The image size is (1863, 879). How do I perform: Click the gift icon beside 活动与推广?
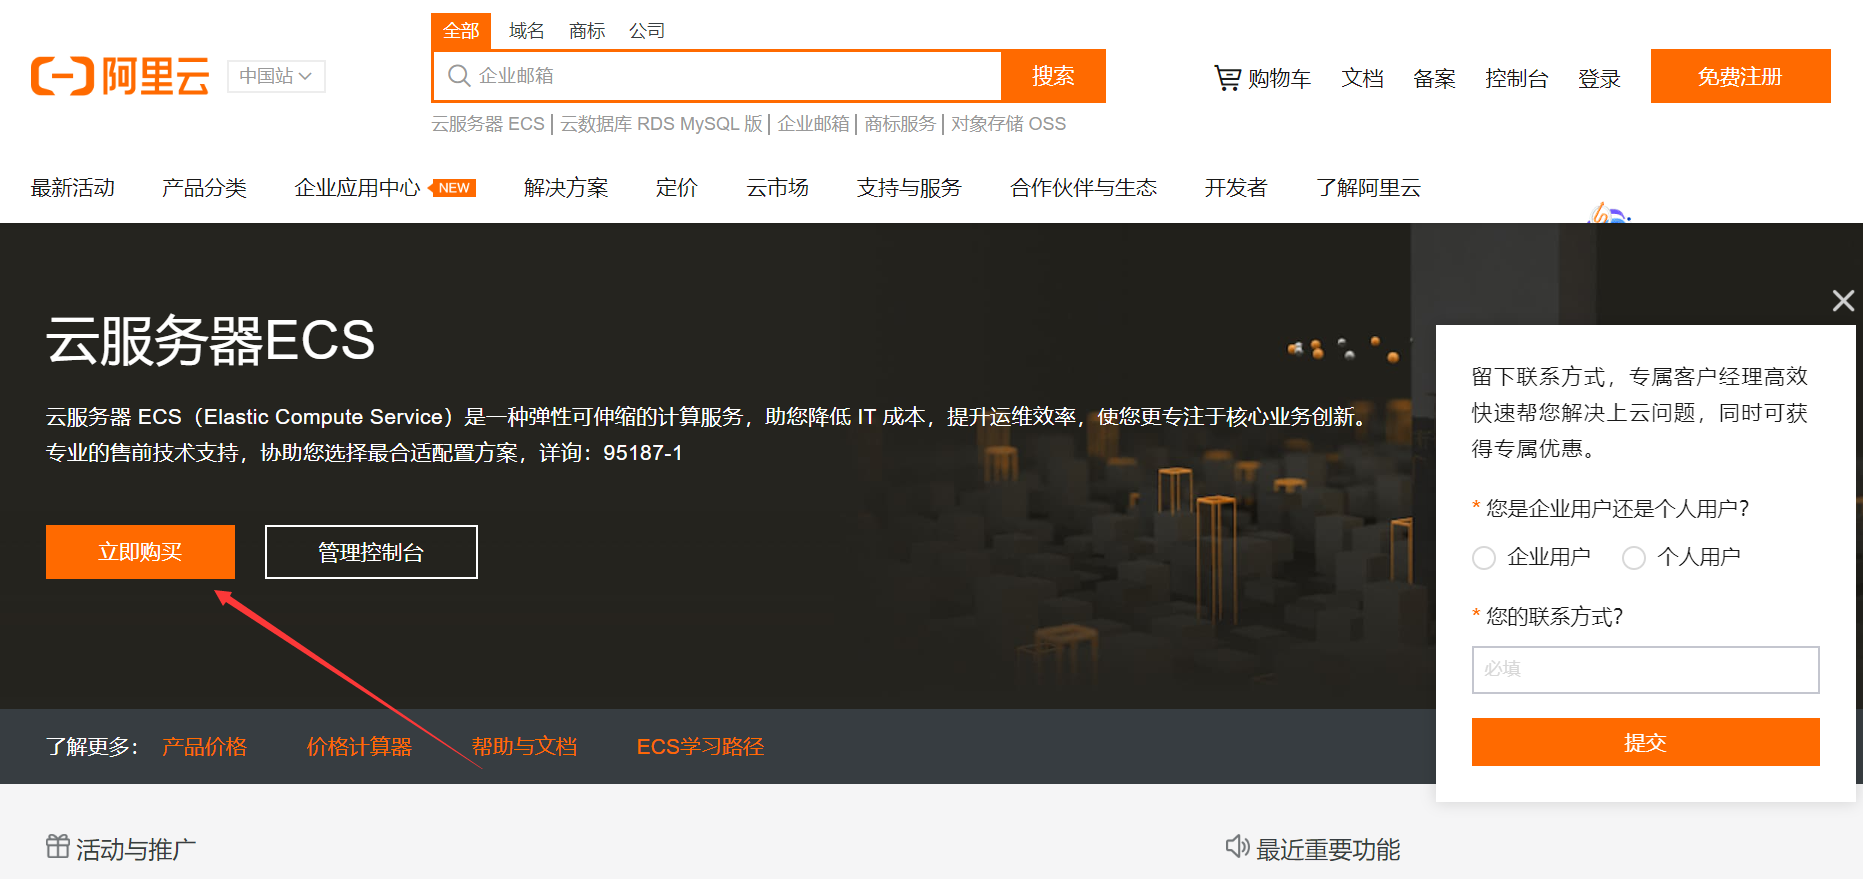58,847
